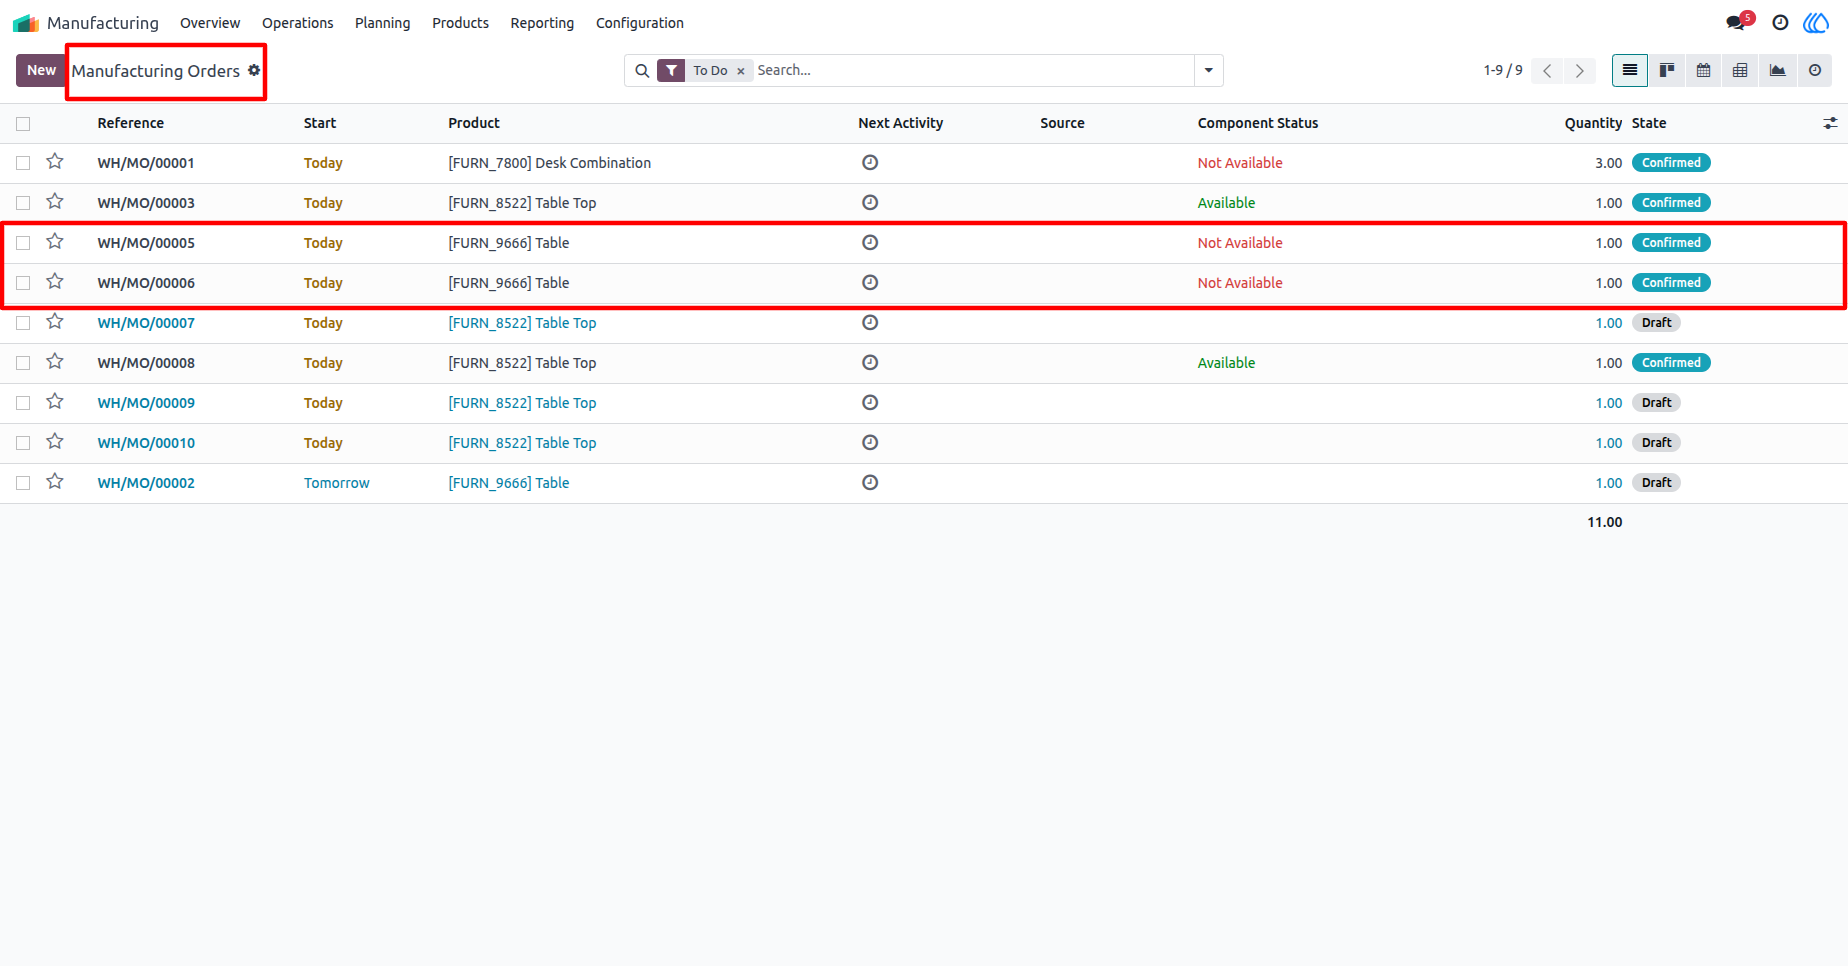Viewport: 1848px width, 966px height.
Task: Tick checkbox for WH/MO/00005
Action: pos(23,243)
